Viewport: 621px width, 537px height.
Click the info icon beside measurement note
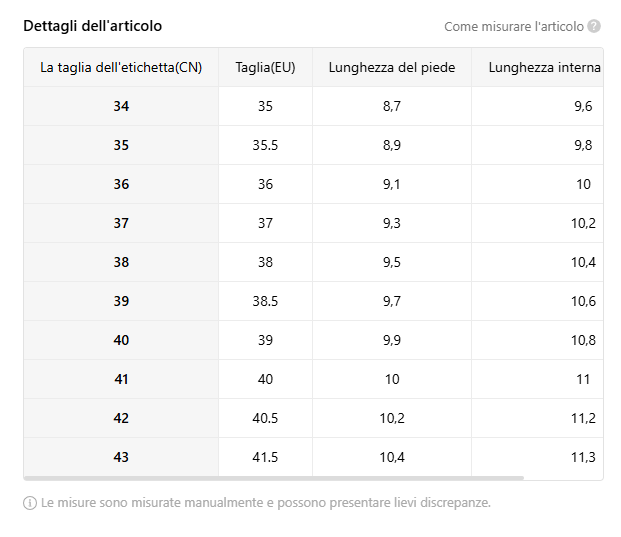[x=30, y=503]
